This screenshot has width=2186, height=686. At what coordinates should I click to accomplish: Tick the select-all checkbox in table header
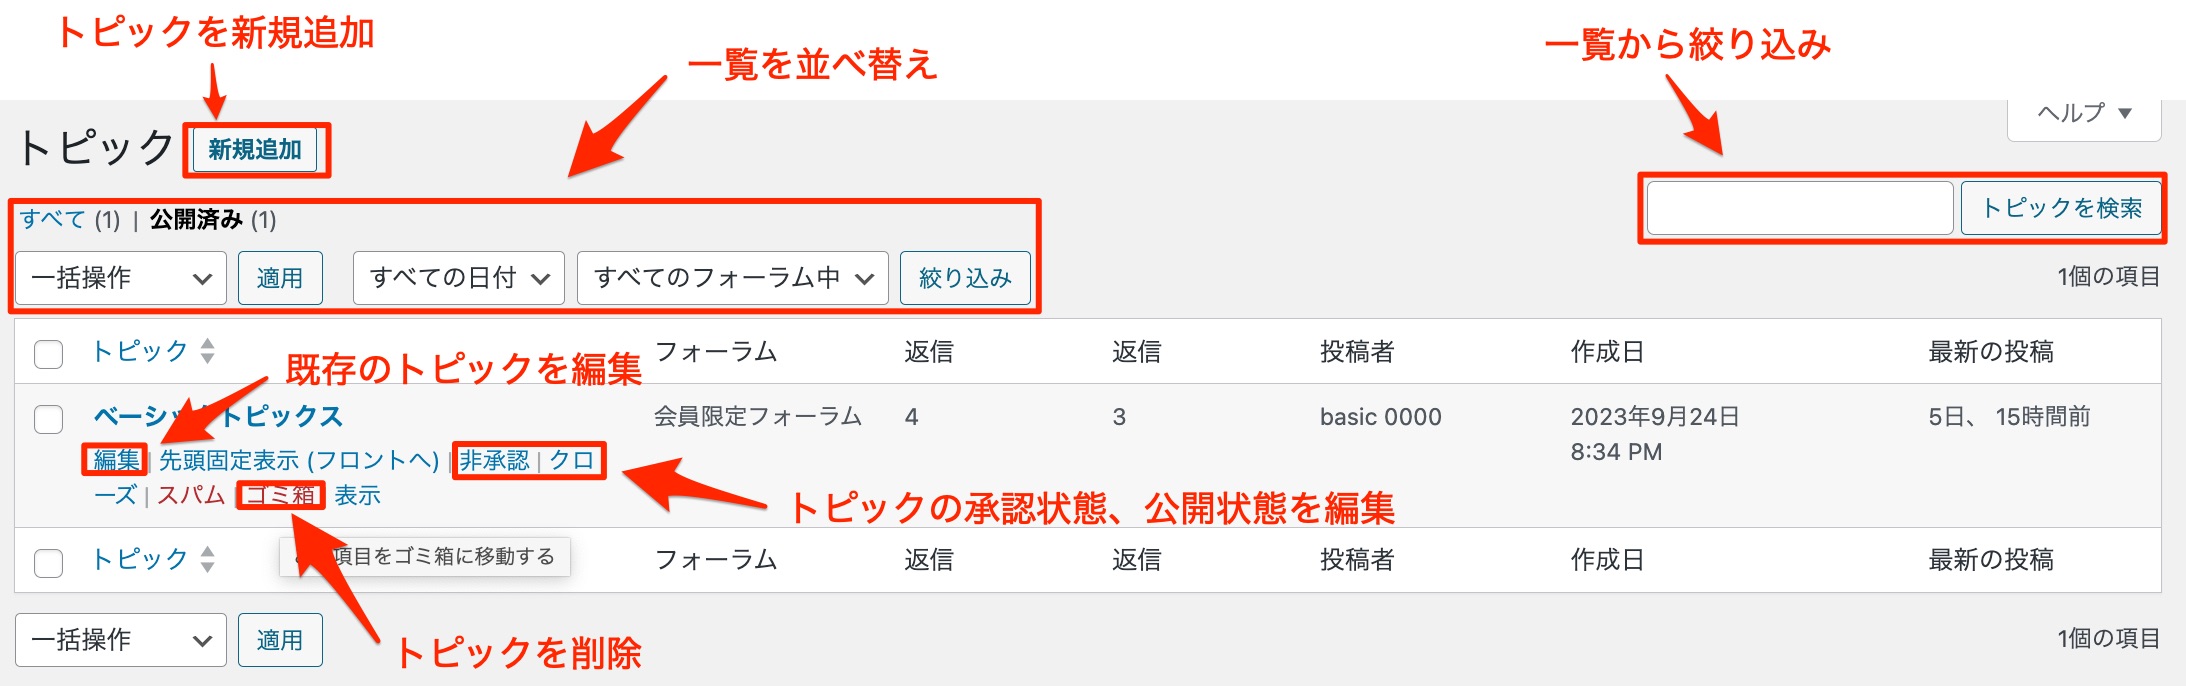[x=49, y=354]
